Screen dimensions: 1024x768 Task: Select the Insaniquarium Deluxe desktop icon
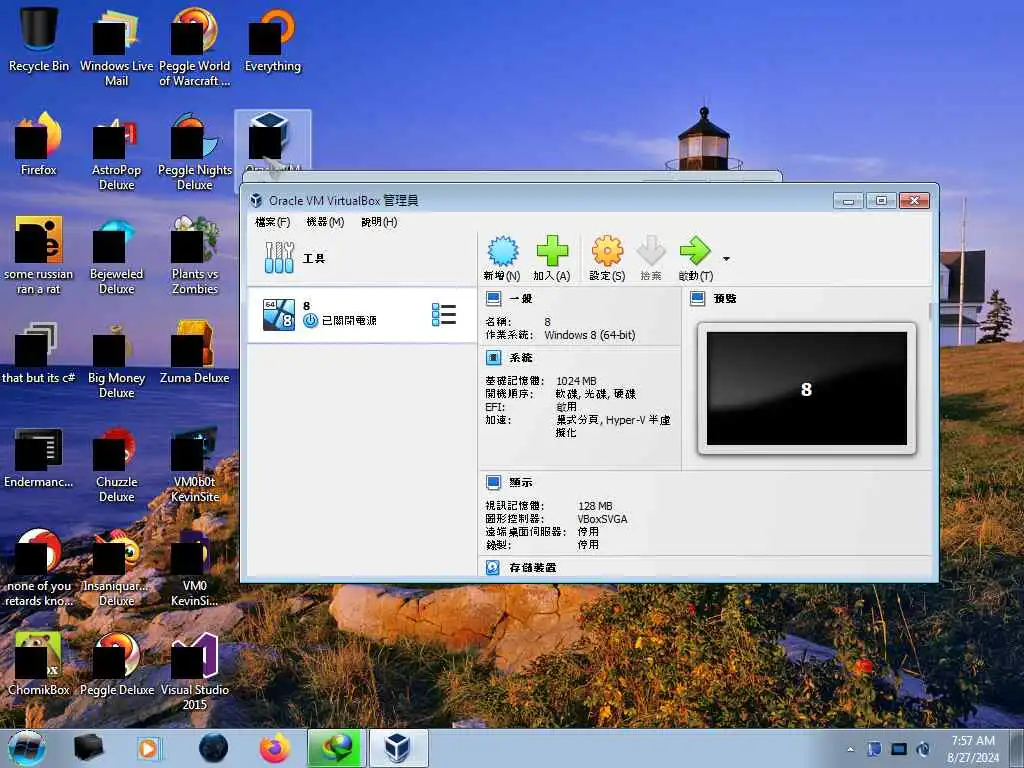point(116,568)
